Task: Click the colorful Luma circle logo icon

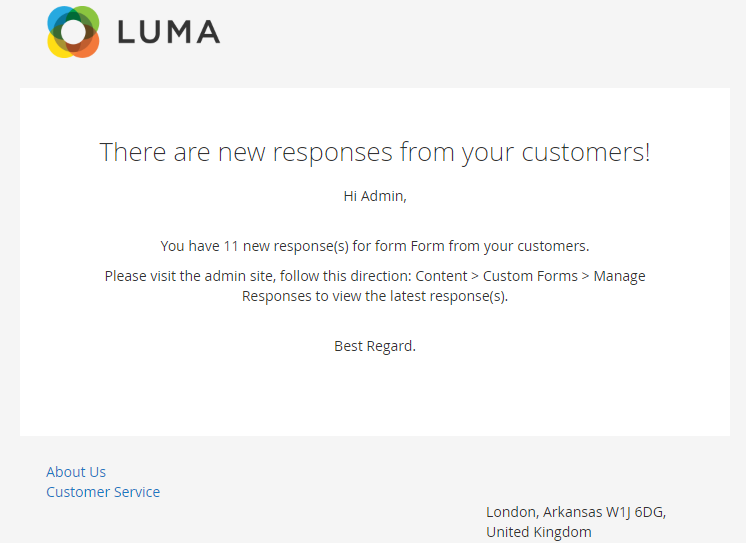Action: pyautogui.click(x=73, y=32)
